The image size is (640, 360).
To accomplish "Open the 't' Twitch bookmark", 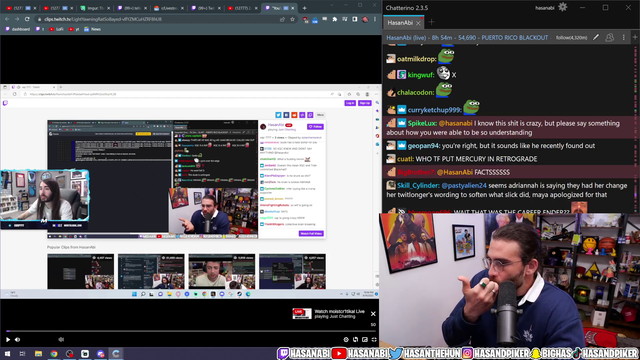I will coord(40,29).
